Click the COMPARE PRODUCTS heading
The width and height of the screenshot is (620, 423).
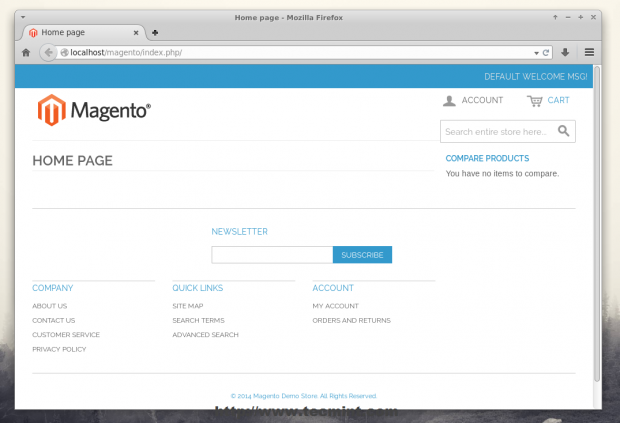click(x=487, y=159)
